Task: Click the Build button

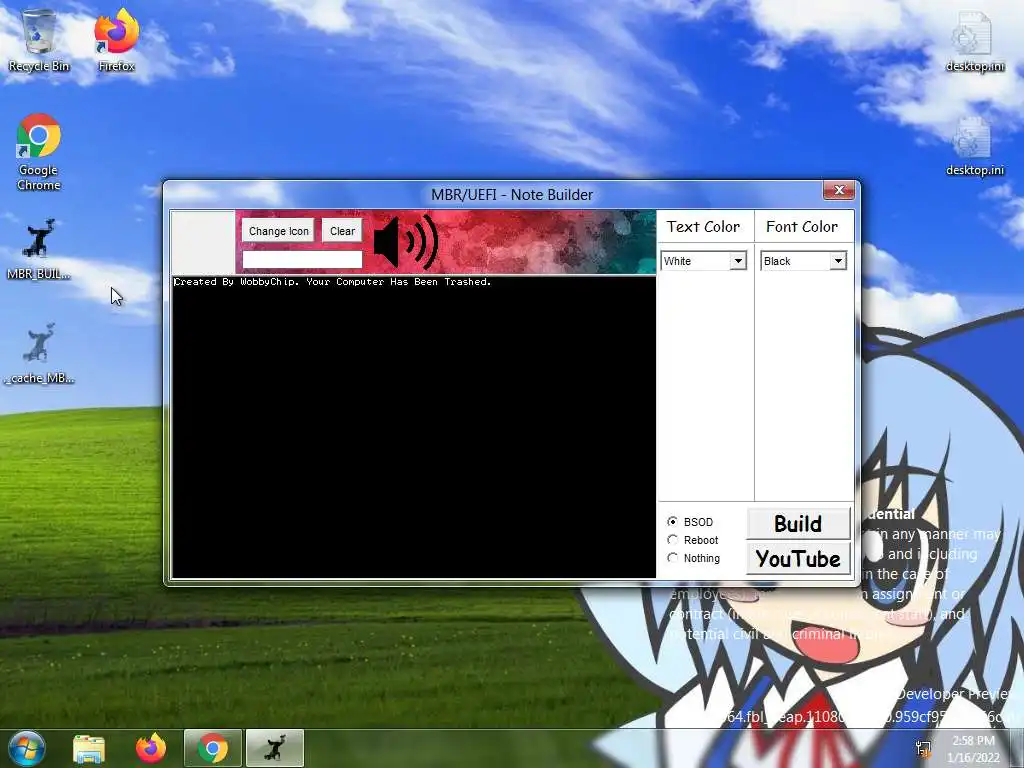Action: coord(798,524)
